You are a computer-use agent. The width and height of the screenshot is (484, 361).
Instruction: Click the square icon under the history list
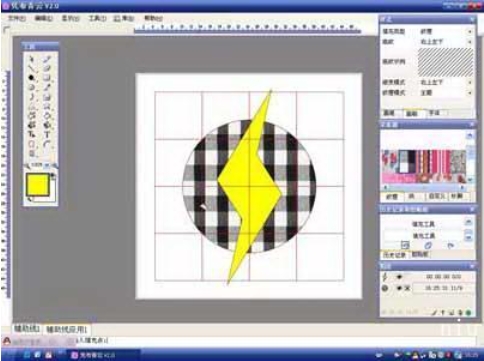(x=405, y=245)
